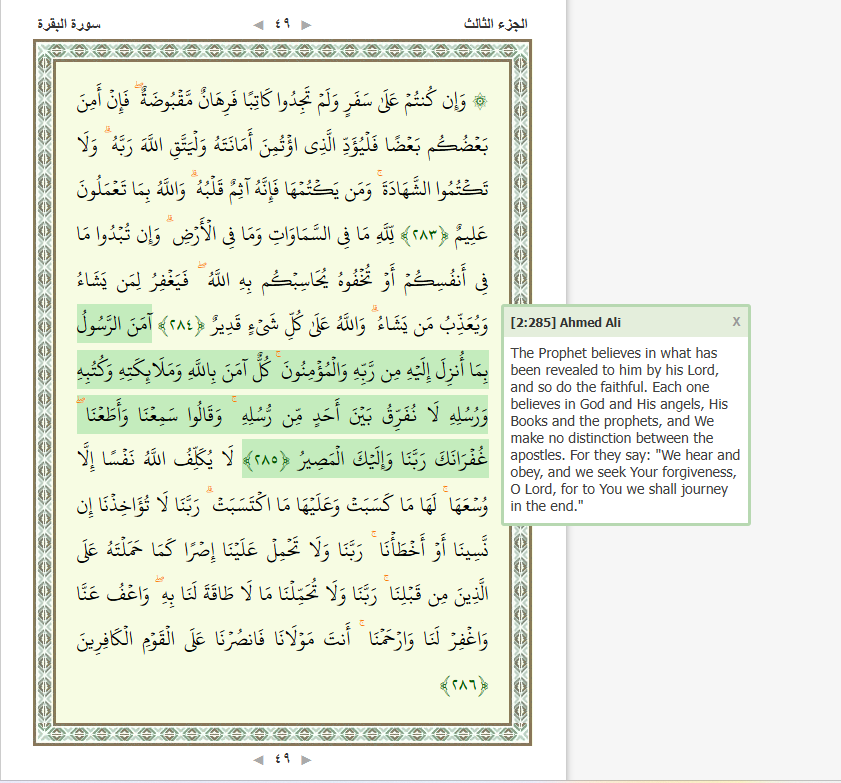Click the translation text "The Prophet believes"
Image resolution: width=841 pixels, height=783 pixels.
click(x=568, y=353)
